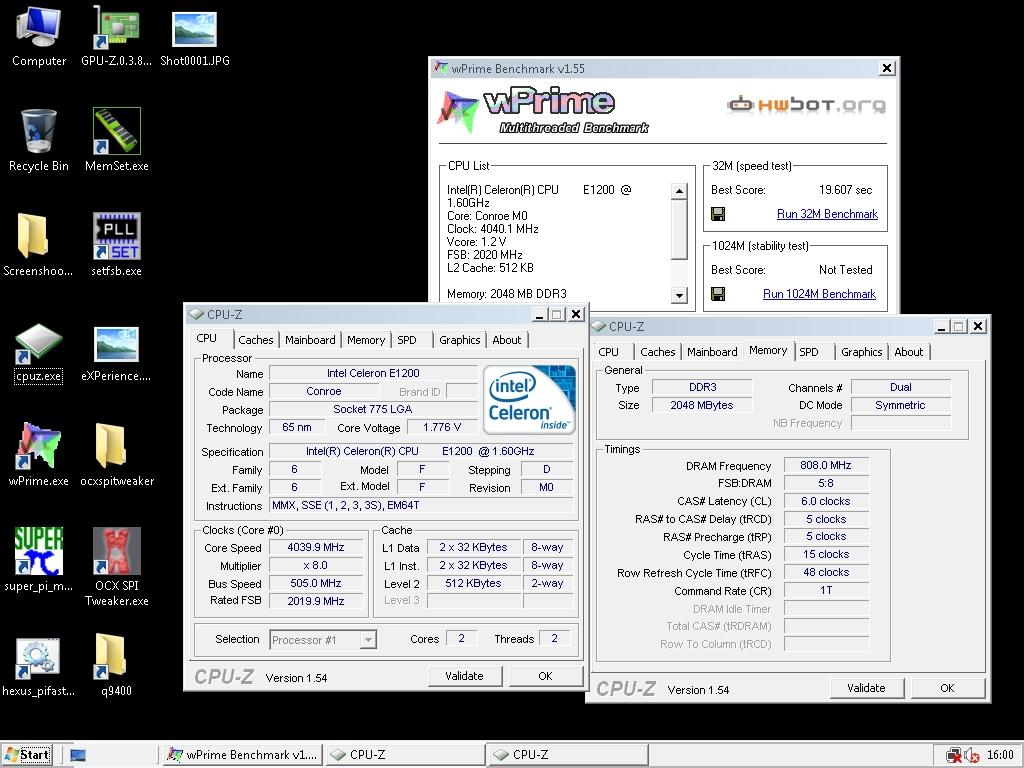Click the save icon for 1024M score
Viewport: 1024px width, 768px height.
click(x=718, y=294)
